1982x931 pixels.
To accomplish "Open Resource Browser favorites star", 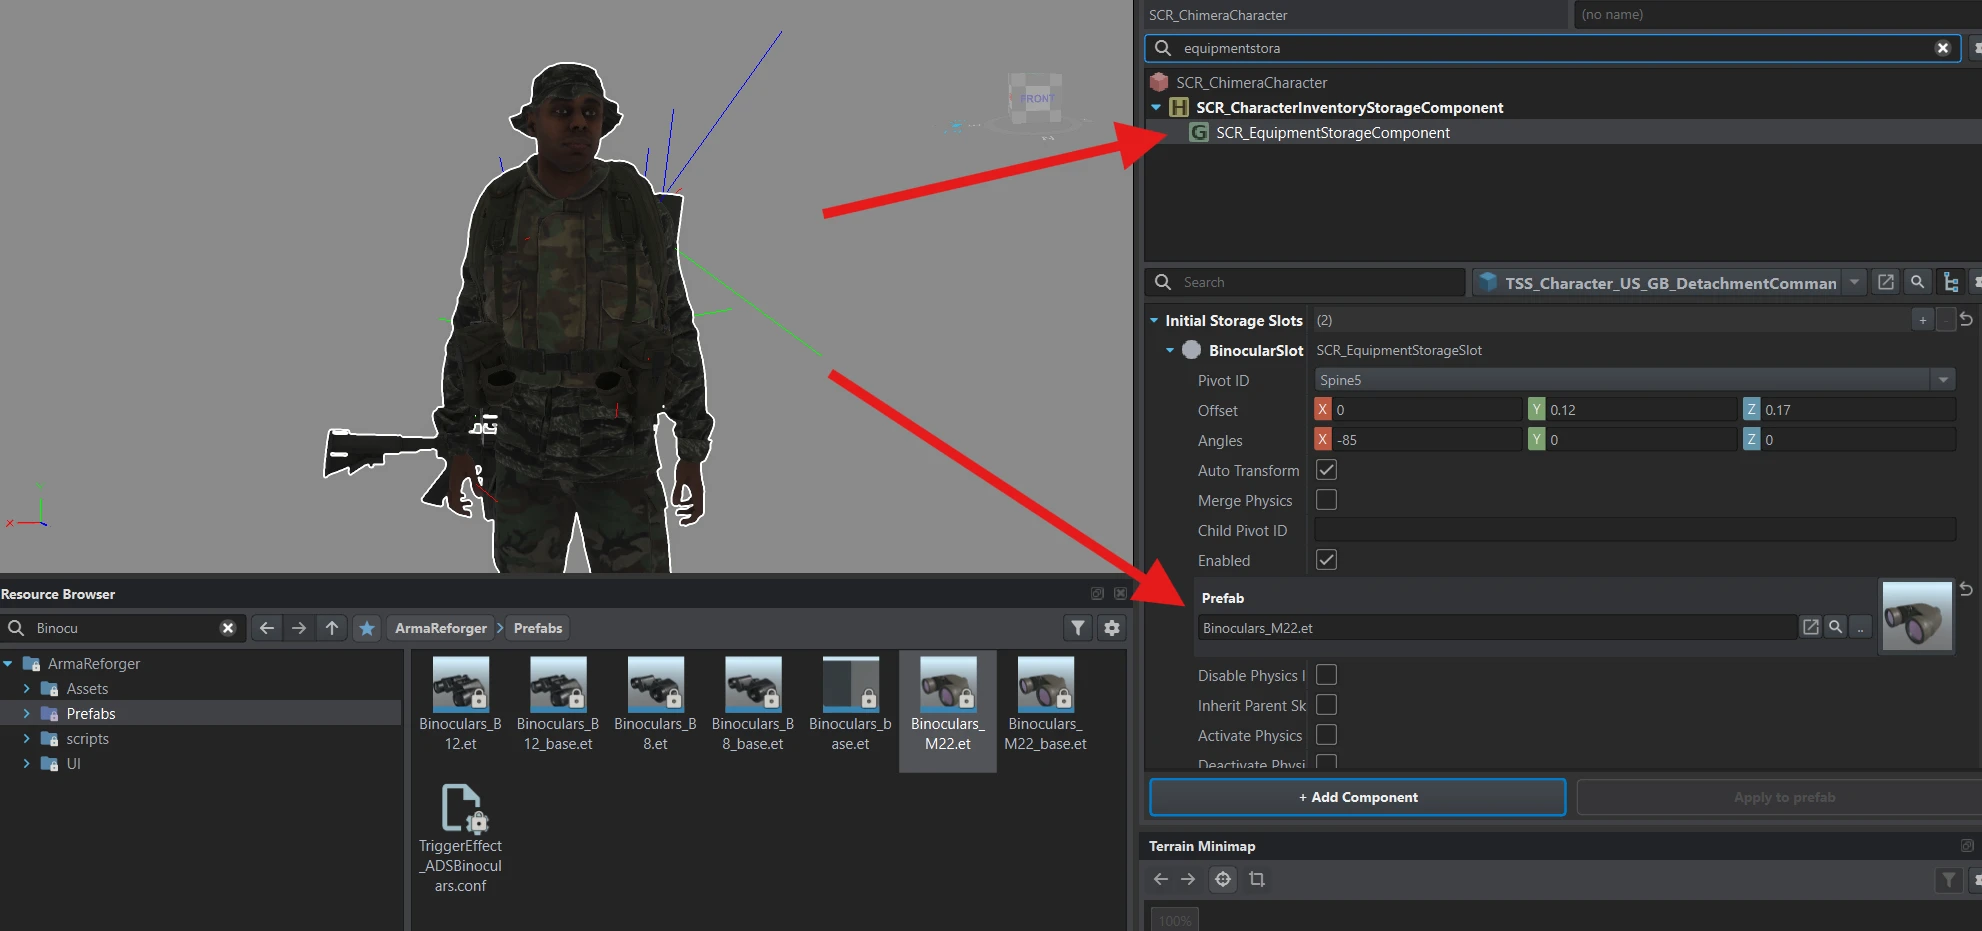I will (367, 628).
